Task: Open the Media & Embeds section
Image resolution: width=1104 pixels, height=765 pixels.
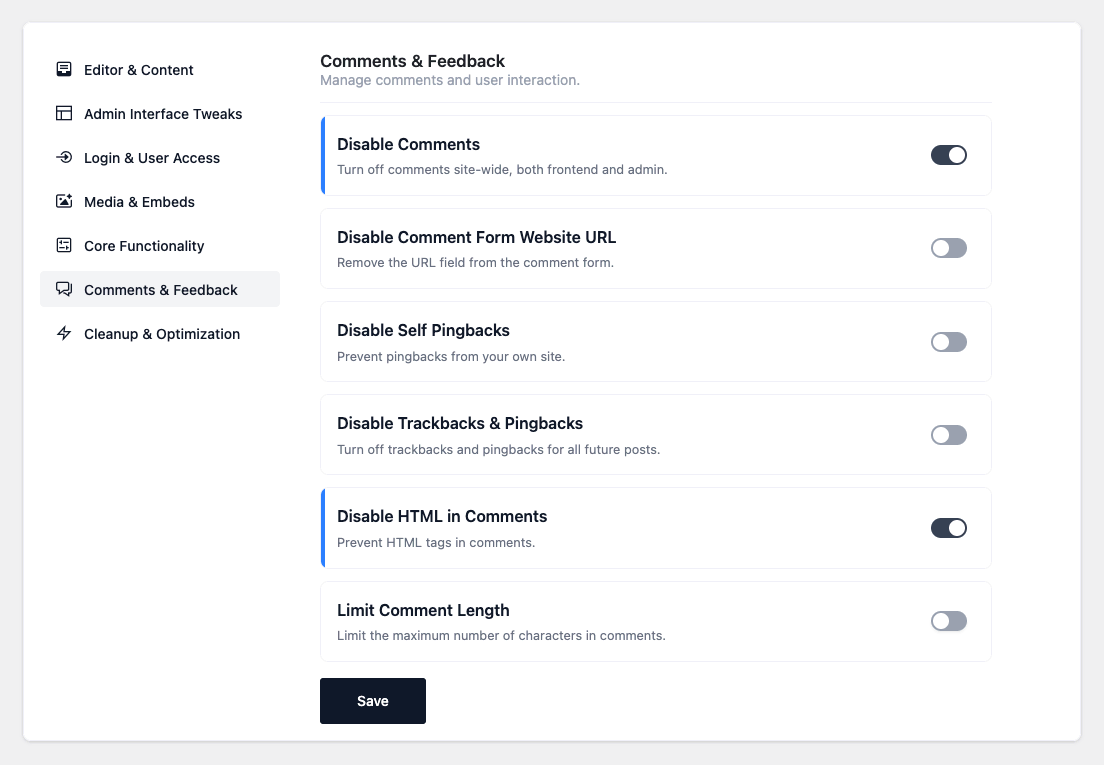Action: point(139,202)
